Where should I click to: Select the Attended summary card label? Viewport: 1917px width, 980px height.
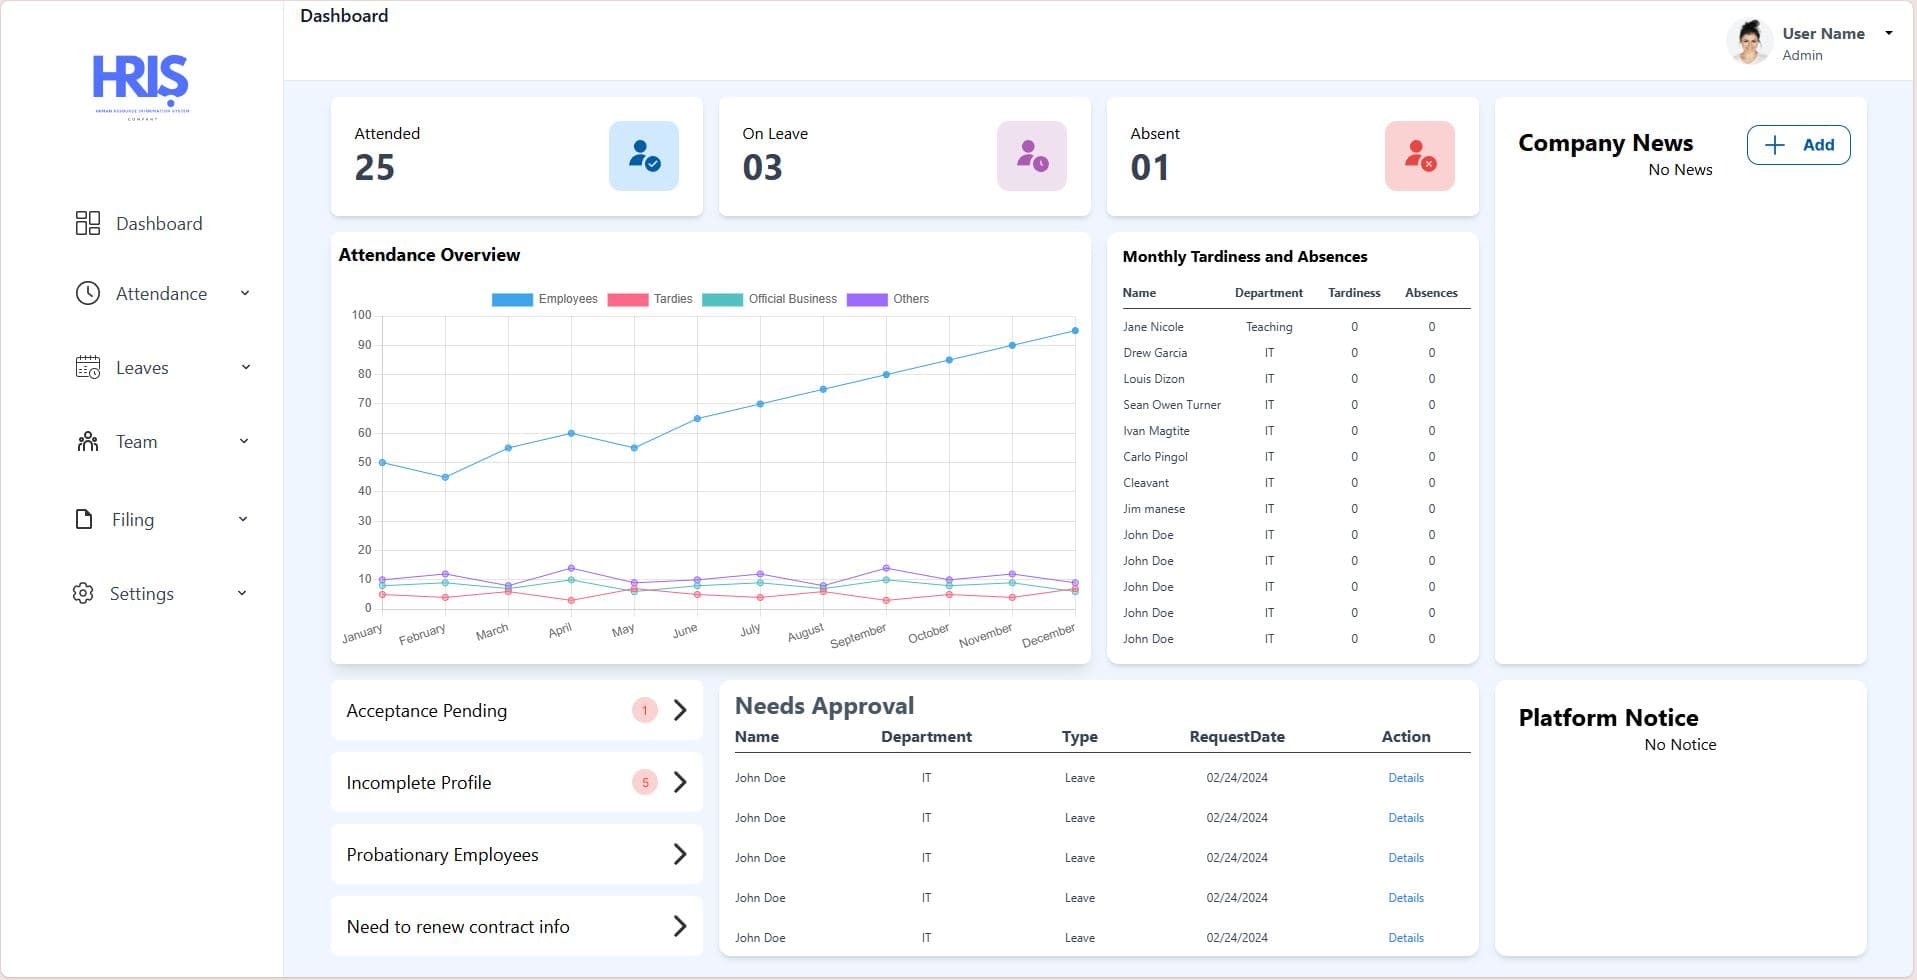click(x=387, y=133)
